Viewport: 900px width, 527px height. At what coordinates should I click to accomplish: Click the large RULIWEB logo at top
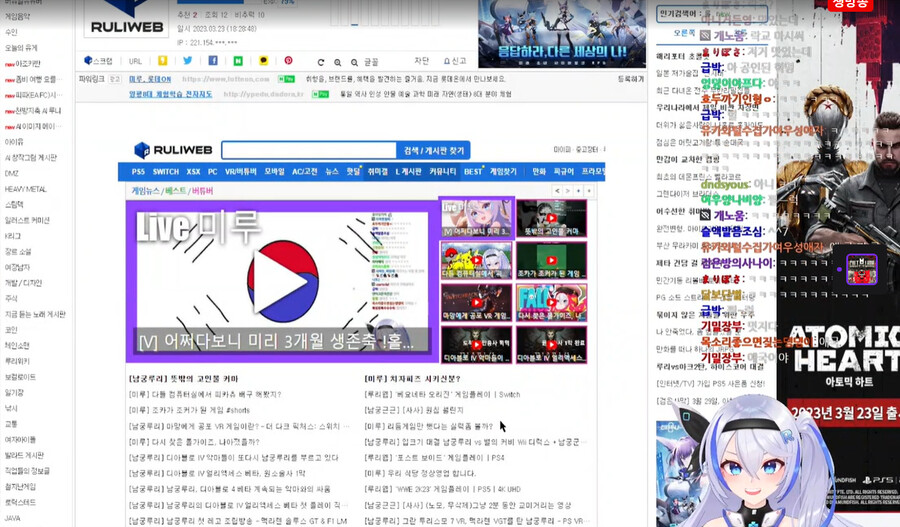[x=127, y=18]
